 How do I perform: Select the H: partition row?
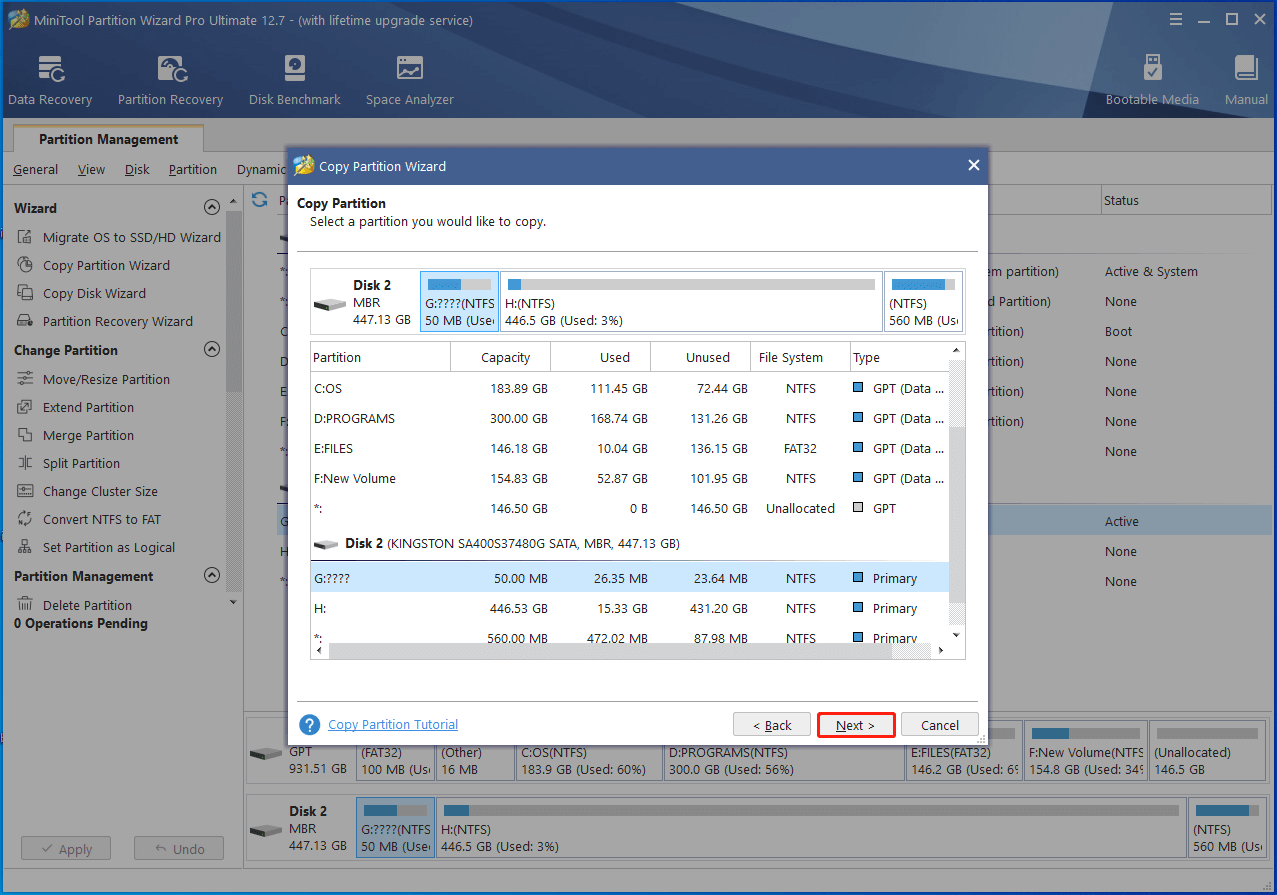pos(630,608)
